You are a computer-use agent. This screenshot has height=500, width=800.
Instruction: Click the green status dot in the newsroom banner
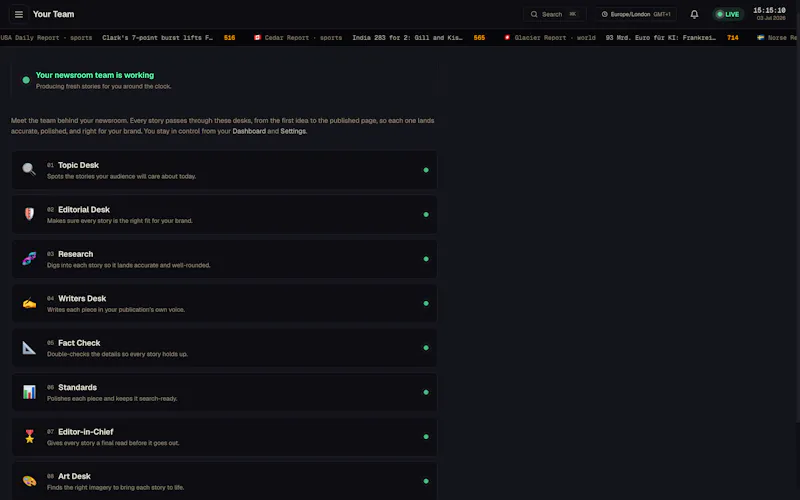(x=26, y=80)
